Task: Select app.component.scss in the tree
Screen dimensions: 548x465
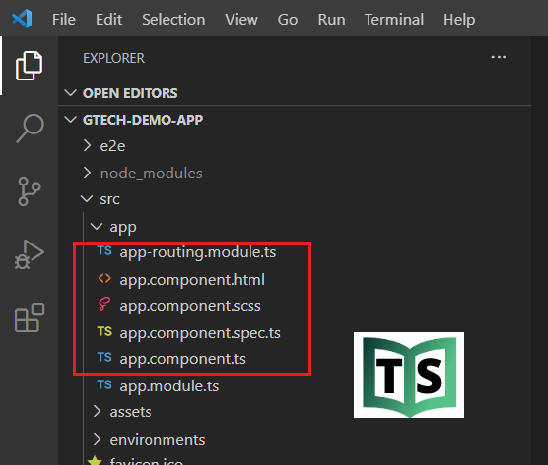Action: coord(191,306)
